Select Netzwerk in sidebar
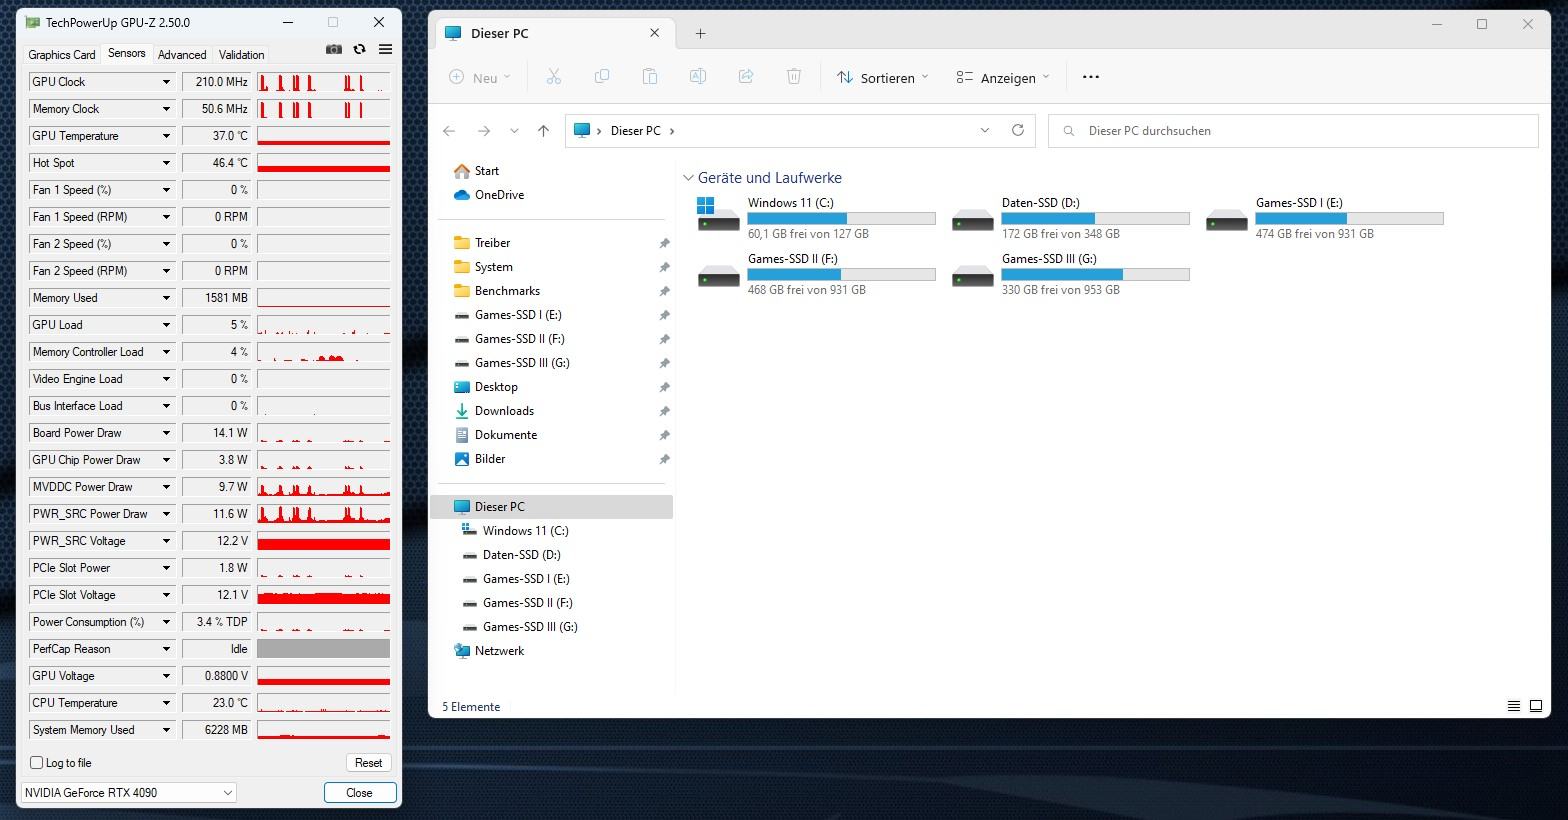 (489, 651)
